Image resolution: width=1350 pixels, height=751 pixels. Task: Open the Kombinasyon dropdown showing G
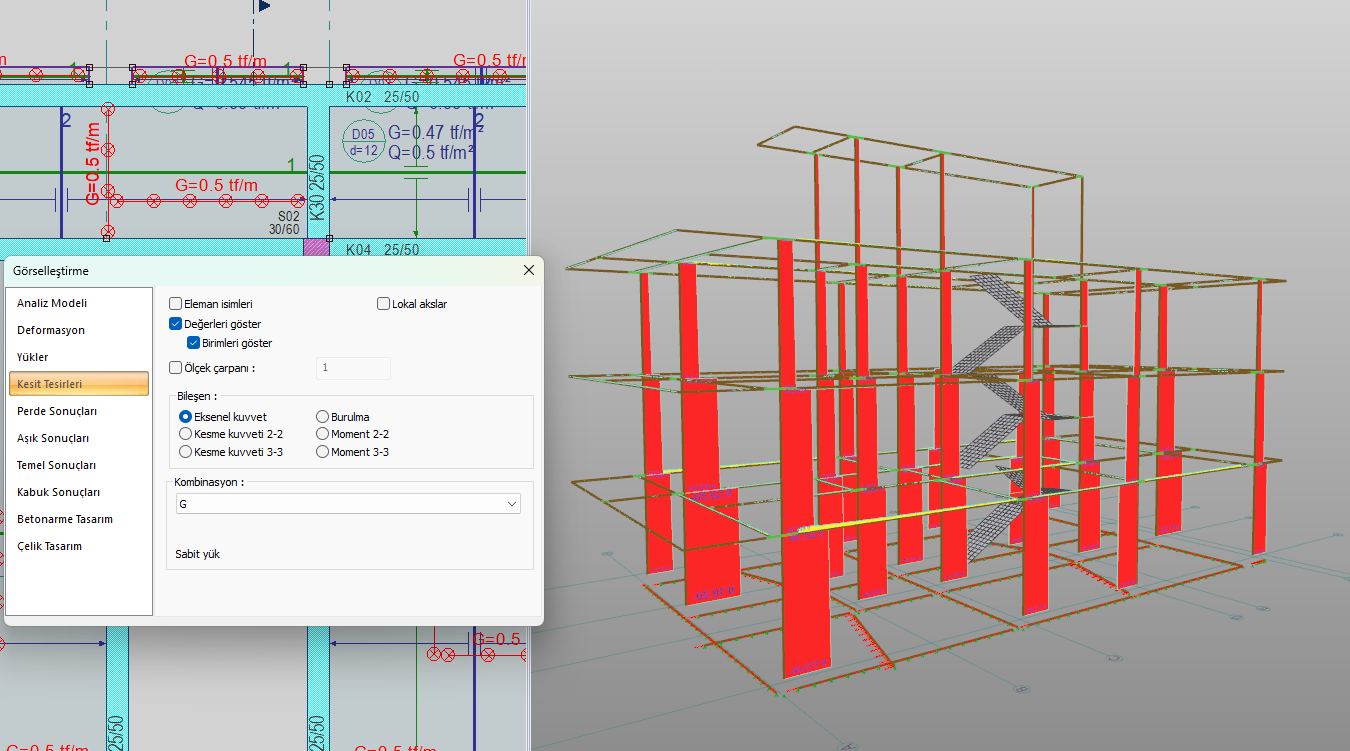click(347, 504)
